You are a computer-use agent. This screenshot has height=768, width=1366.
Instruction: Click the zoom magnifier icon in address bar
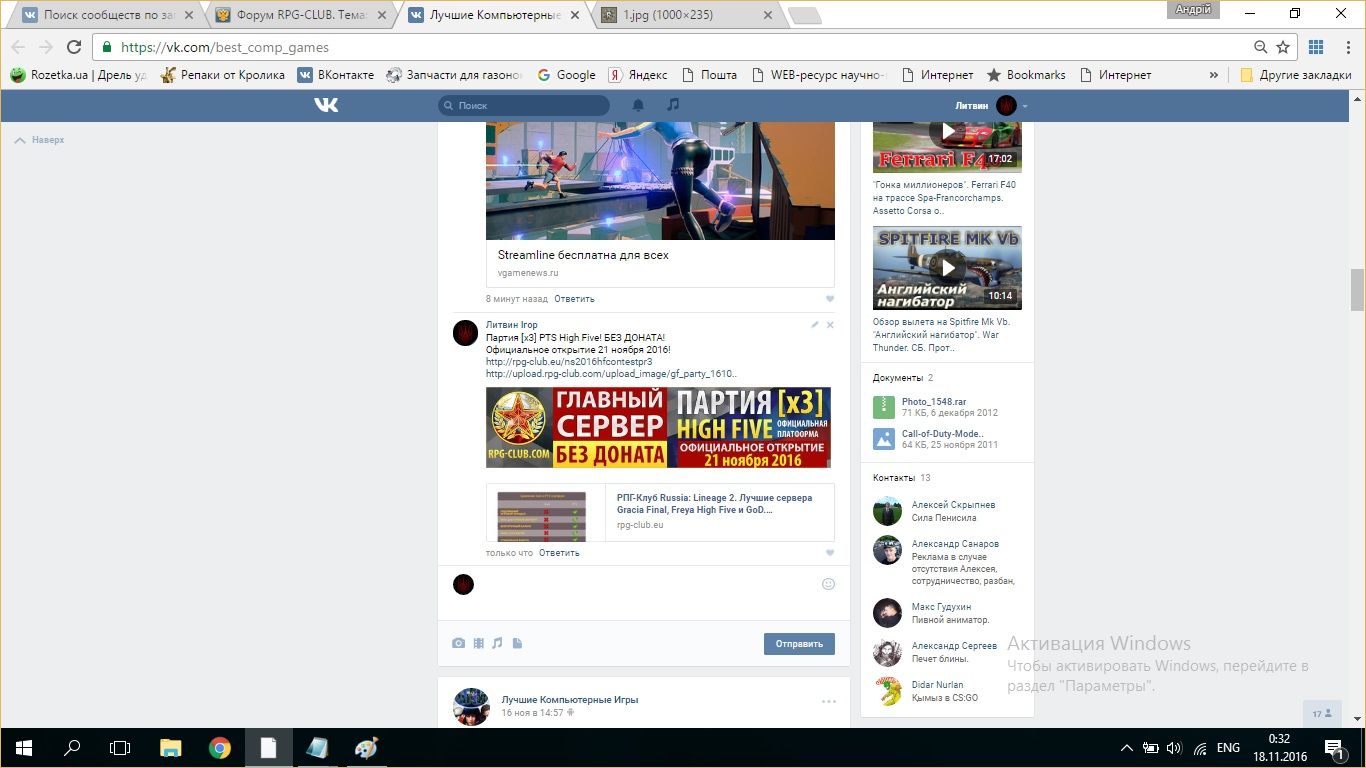(1261, 47)
